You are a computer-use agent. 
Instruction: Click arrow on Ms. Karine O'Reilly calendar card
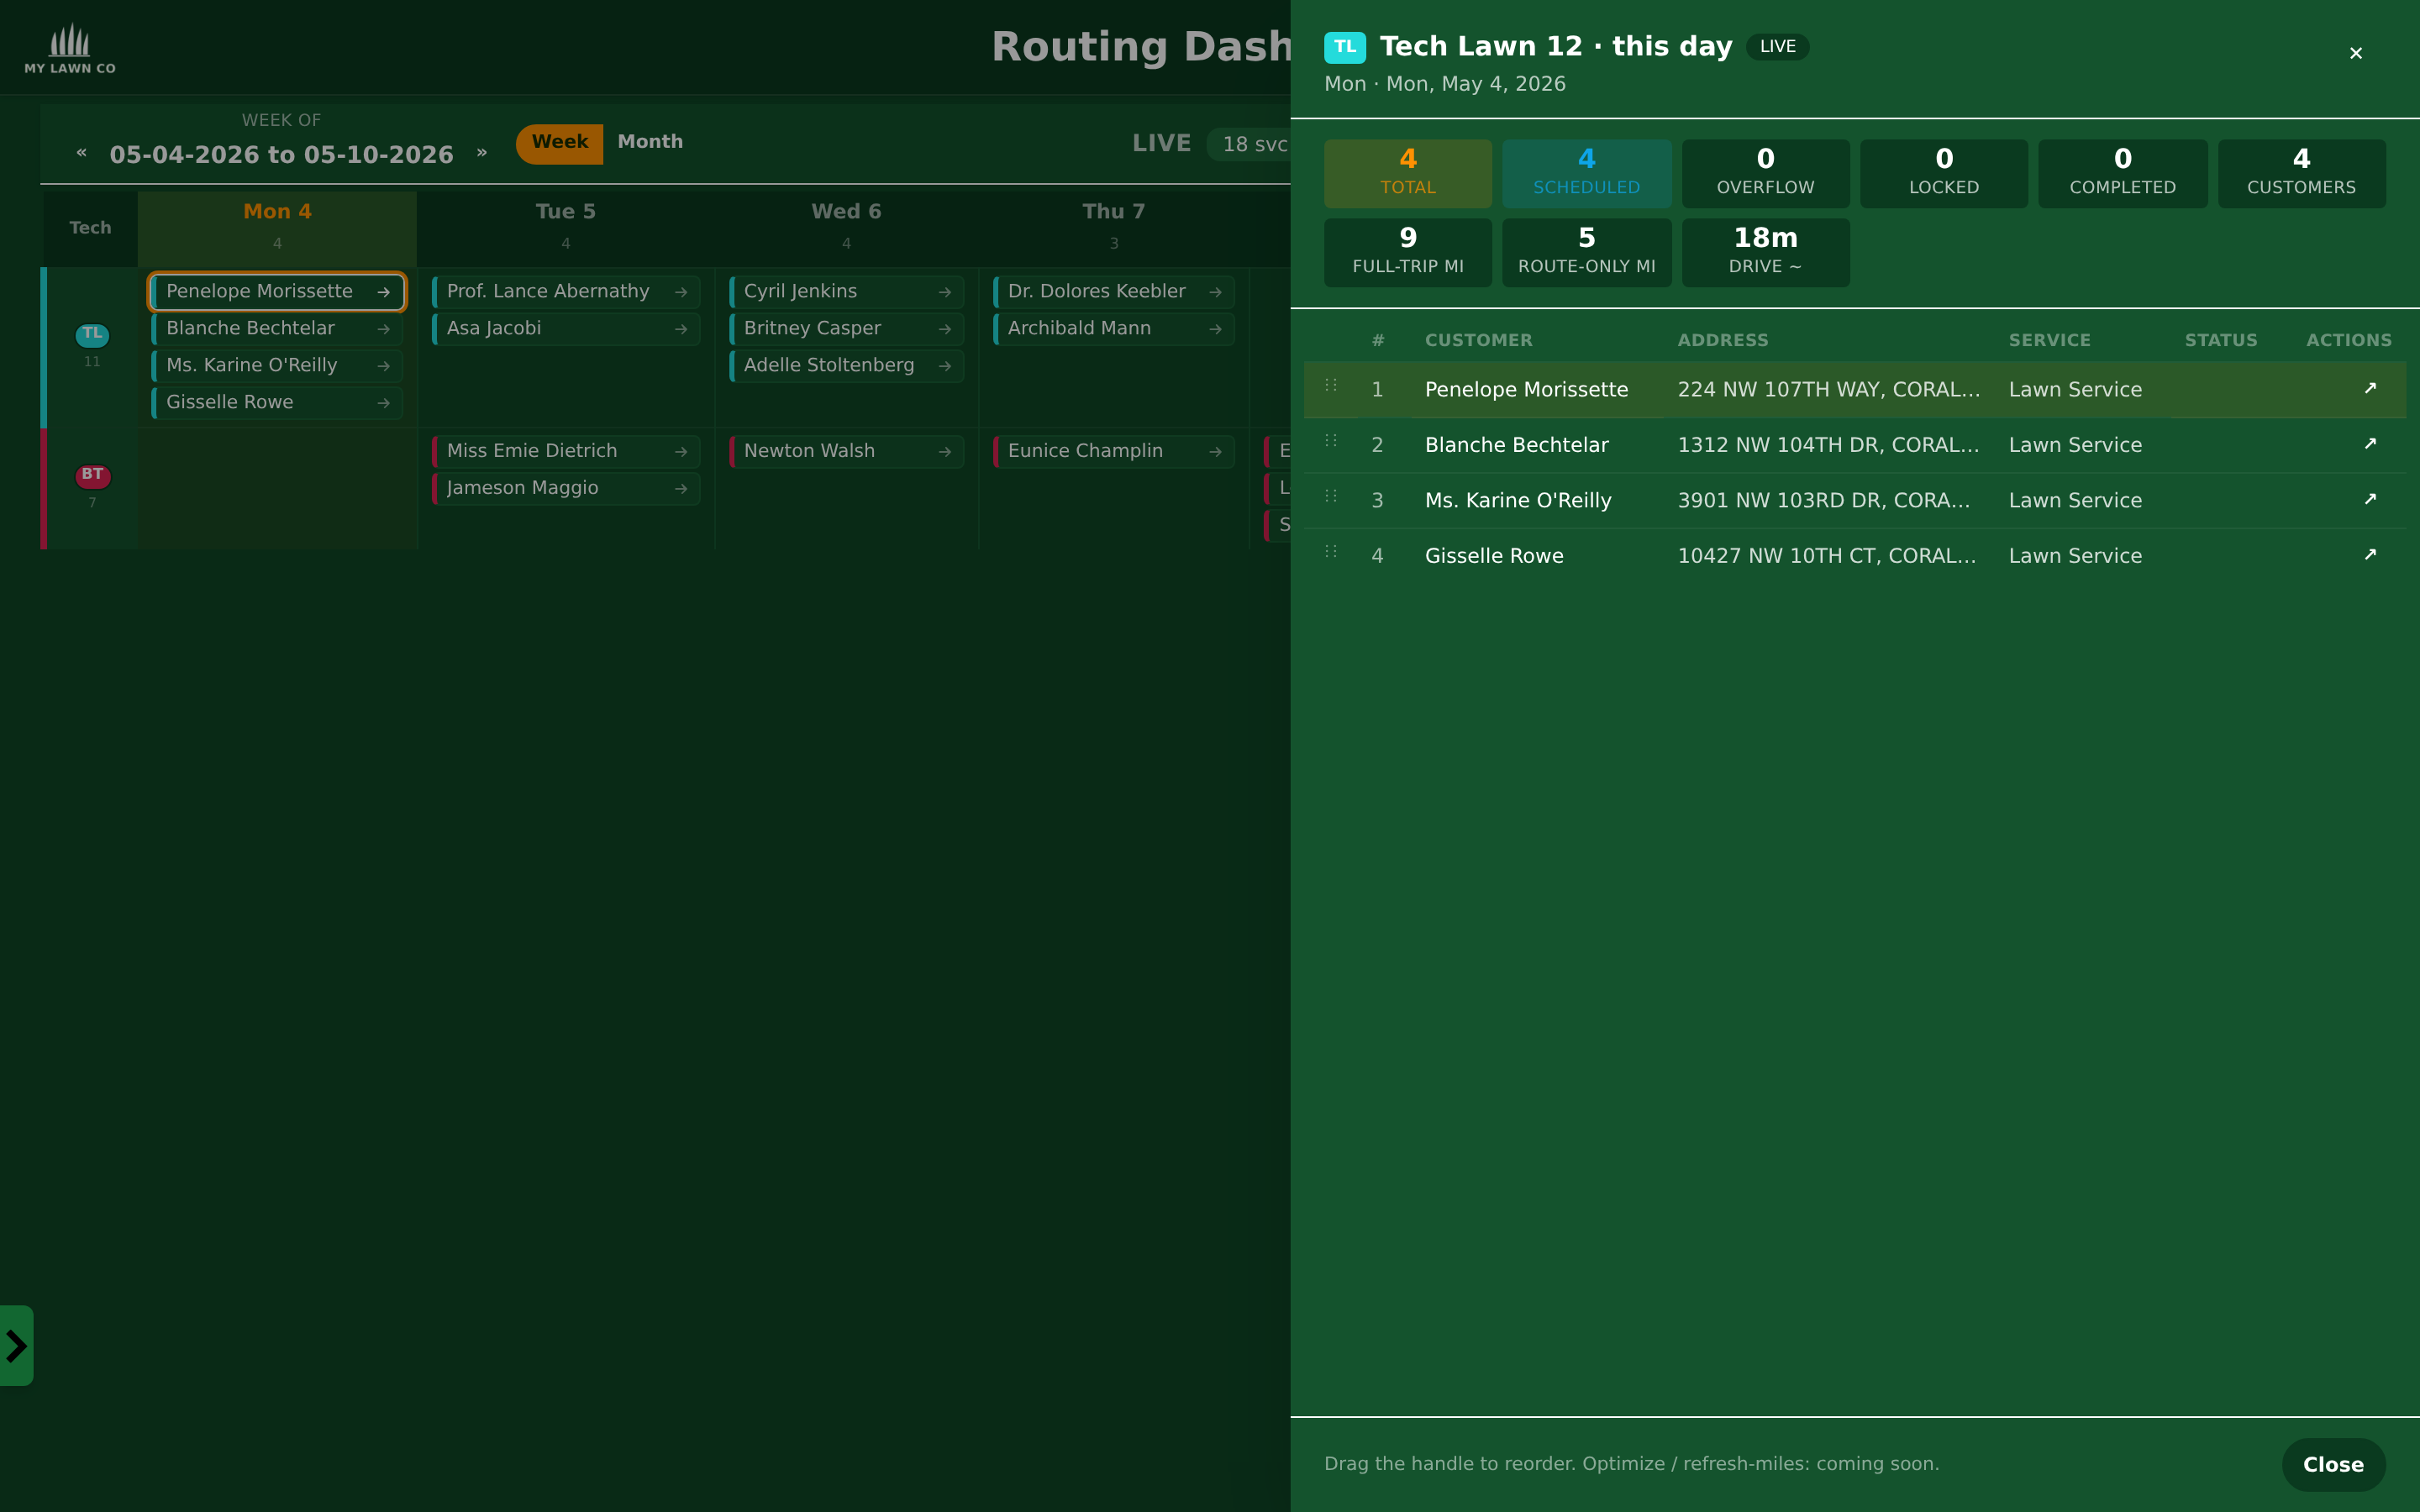383,366
